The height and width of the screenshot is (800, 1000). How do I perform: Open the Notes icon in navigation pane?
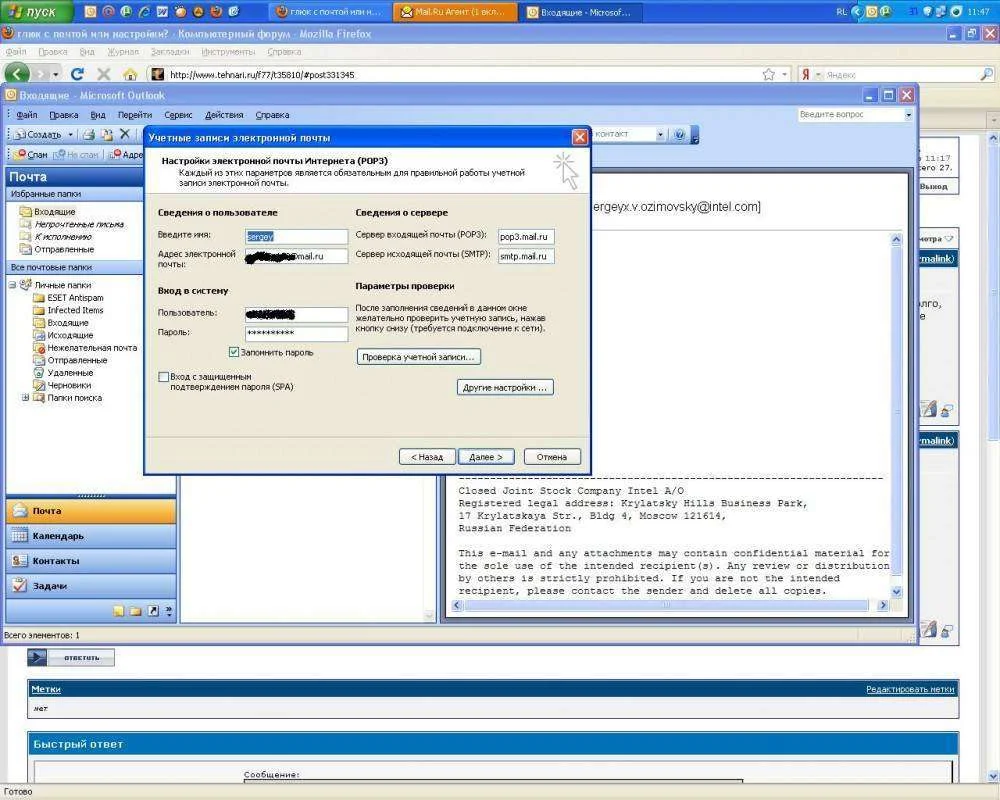119,610
